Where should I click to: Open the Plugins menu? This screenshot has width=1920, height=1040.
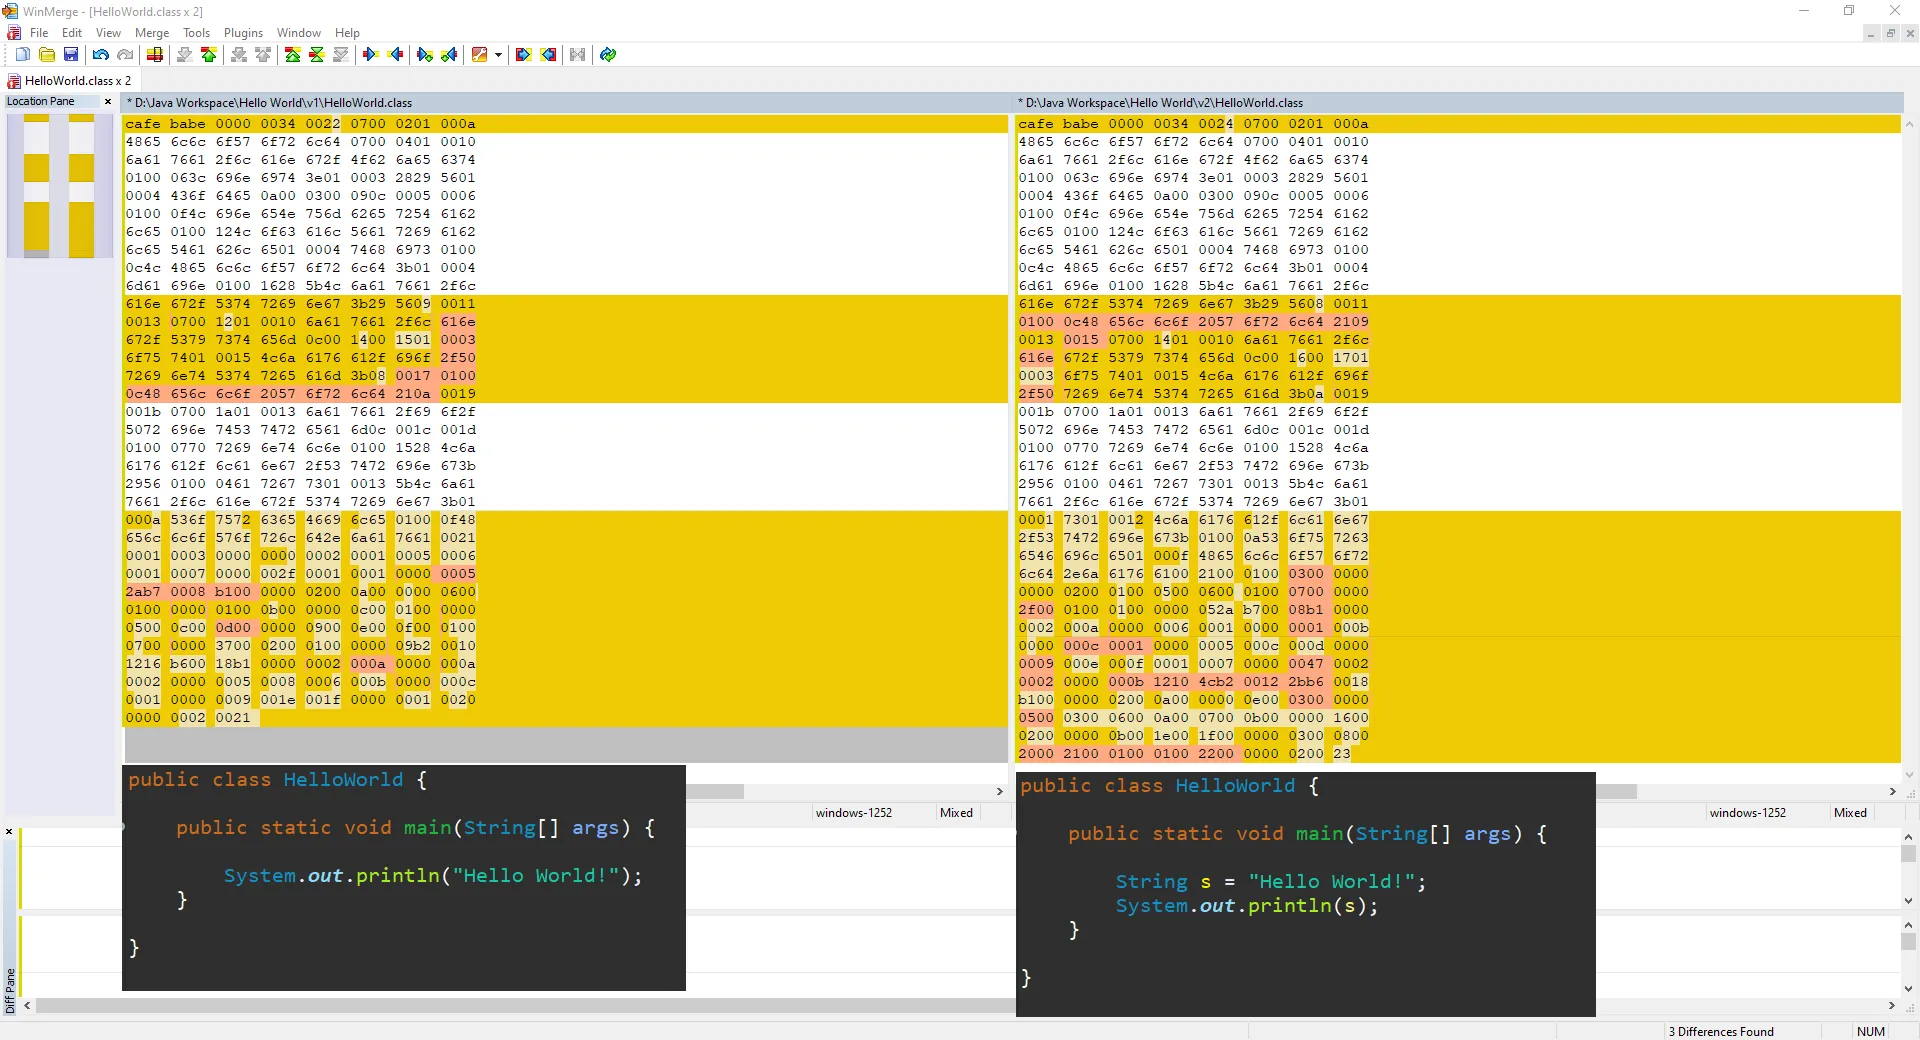(x=243, y=33)
